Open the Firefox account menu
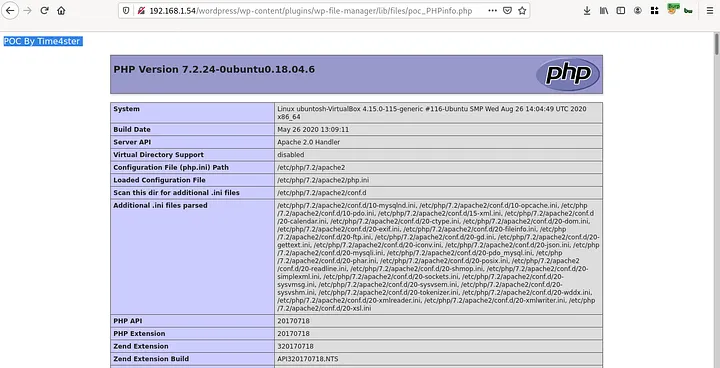This screenshot has width=720, height=368. [638, 11]
